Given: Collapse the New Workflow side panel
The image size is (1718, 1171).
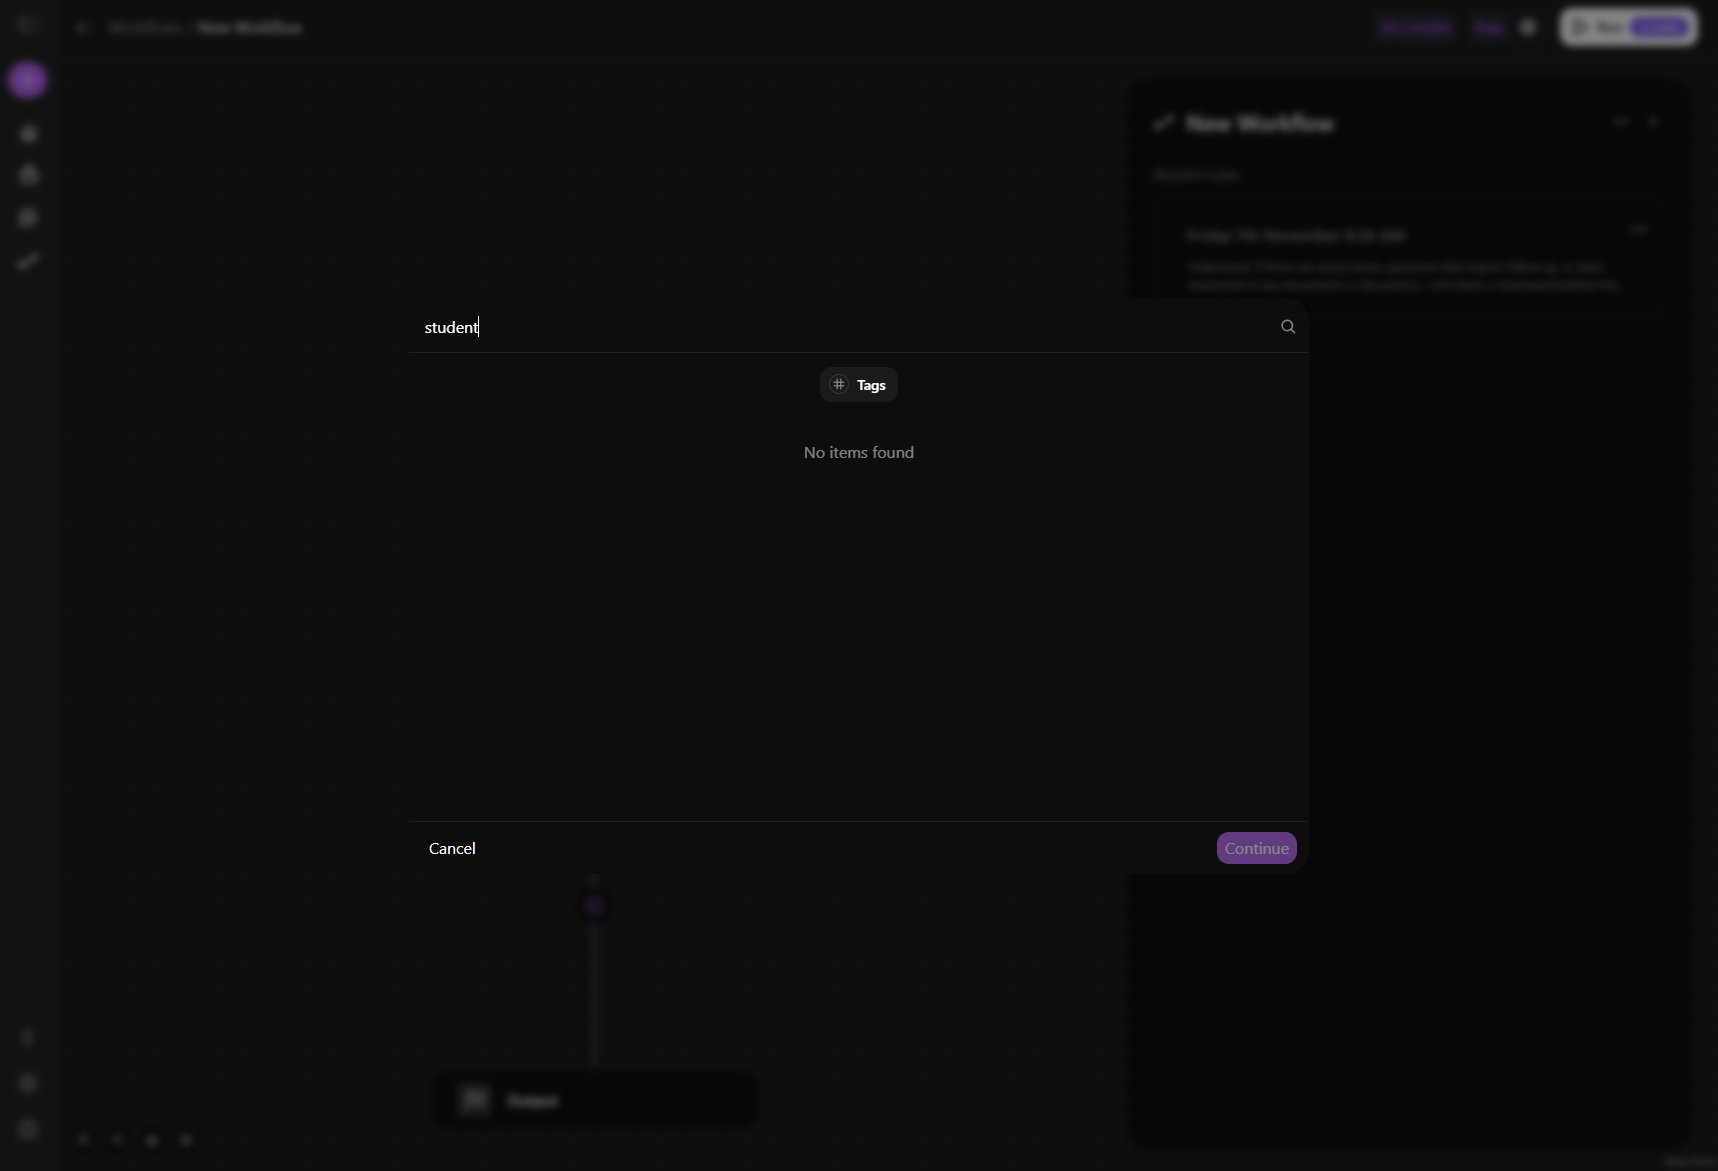Looking at the screenshot, I should click(x=1621, y=122).
